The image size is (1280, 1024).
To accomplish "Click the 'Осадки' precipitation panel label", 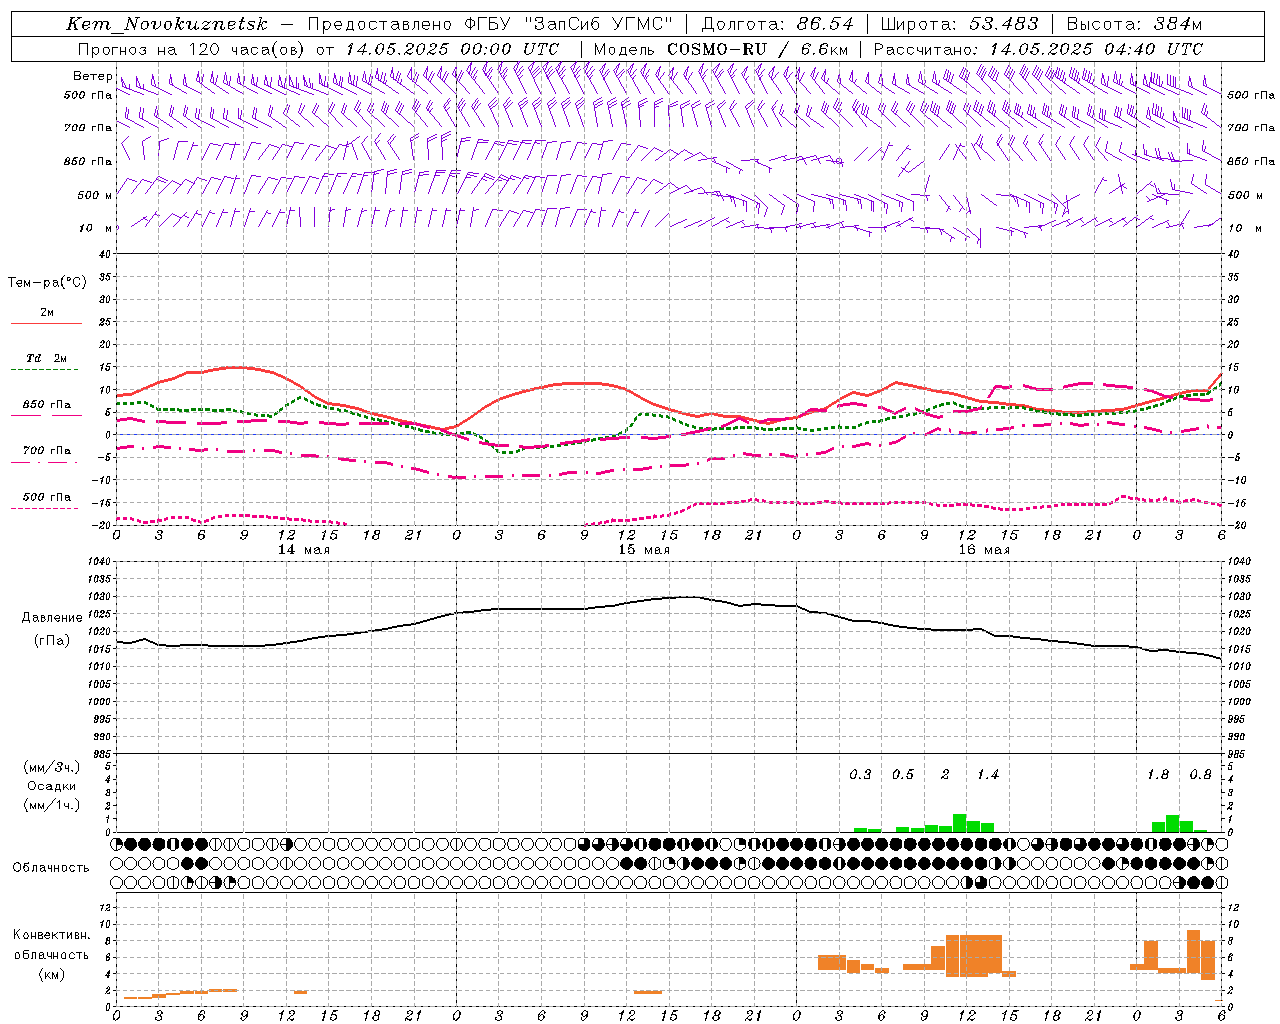I will tap(52, 786).
